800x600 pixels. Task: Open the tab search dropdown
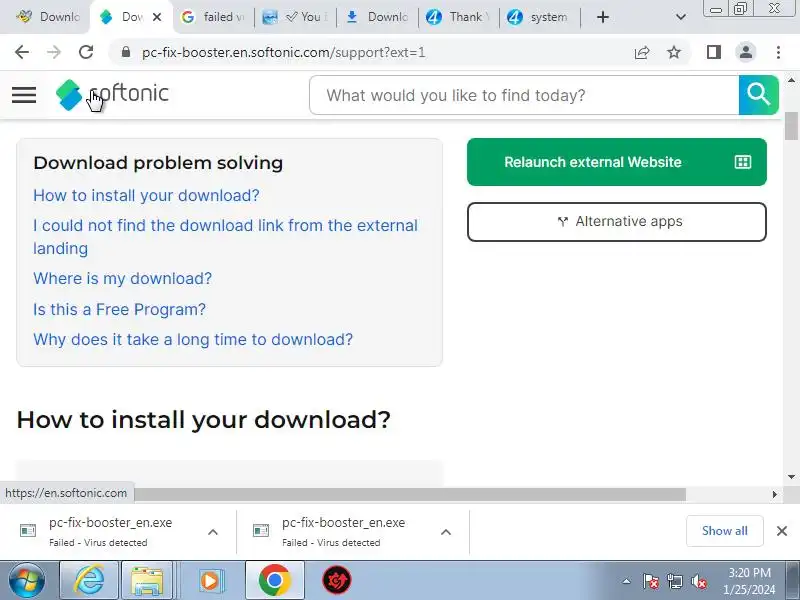tap(681, 17)
